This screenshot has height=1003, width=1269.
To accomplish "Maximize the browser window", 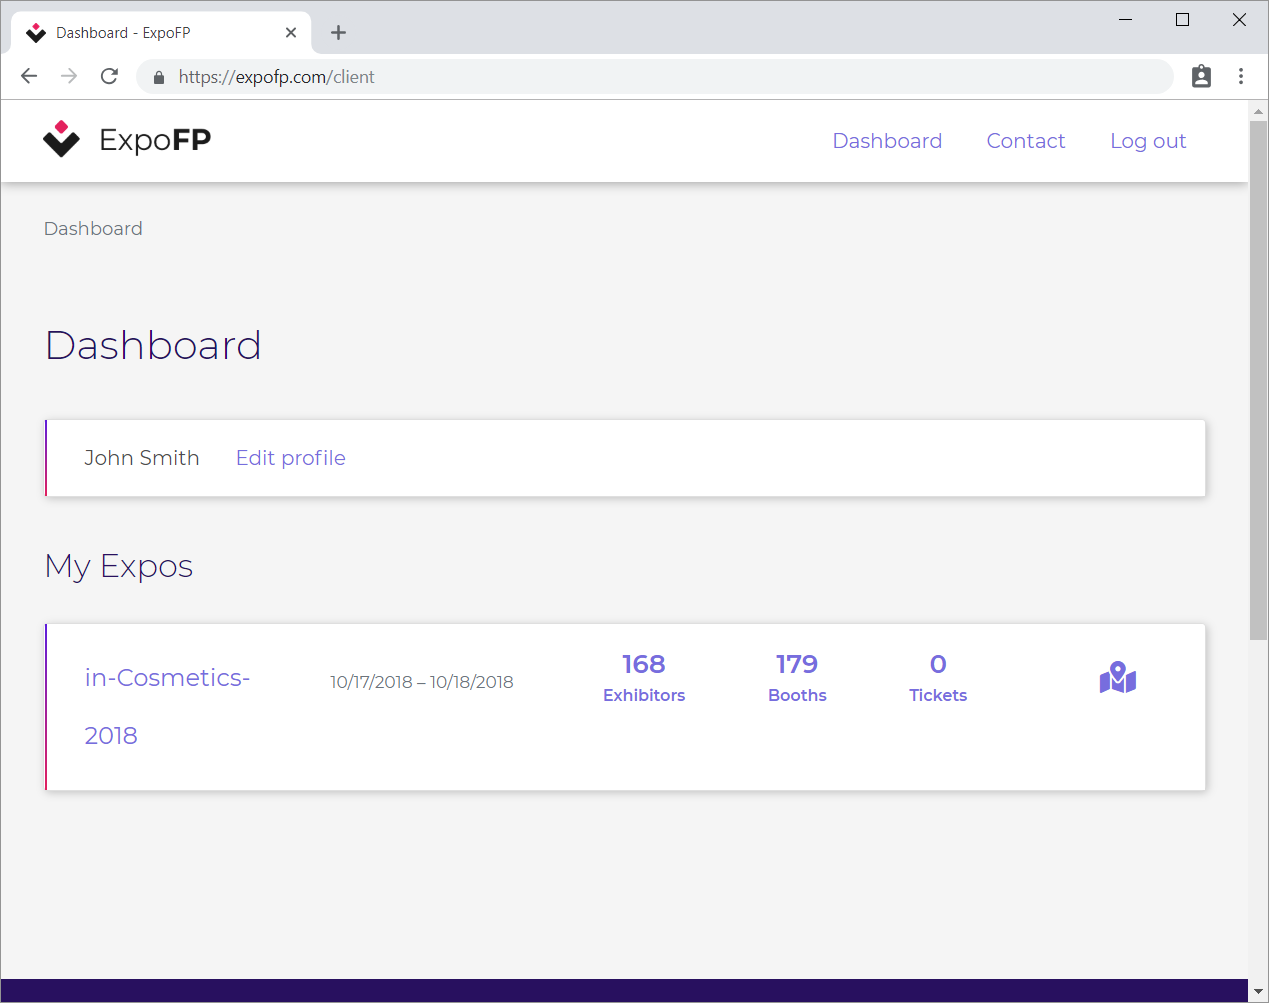I will (1182, 20).
